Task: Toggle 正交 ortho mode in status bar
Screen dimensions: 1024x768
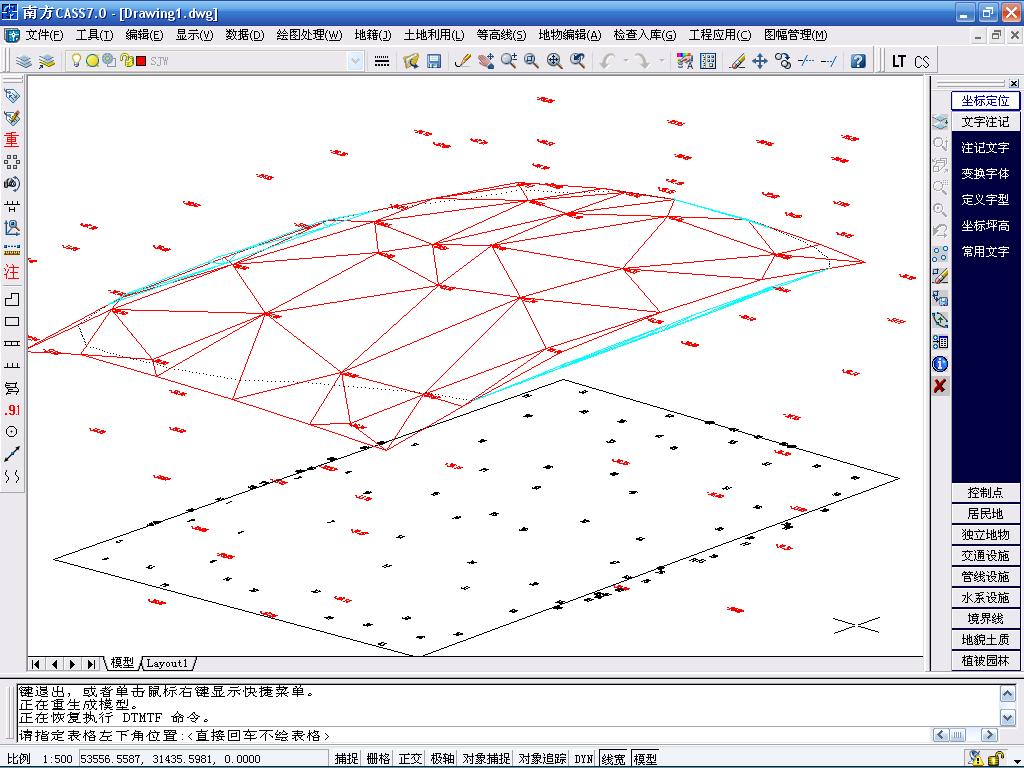Action: 410,759
